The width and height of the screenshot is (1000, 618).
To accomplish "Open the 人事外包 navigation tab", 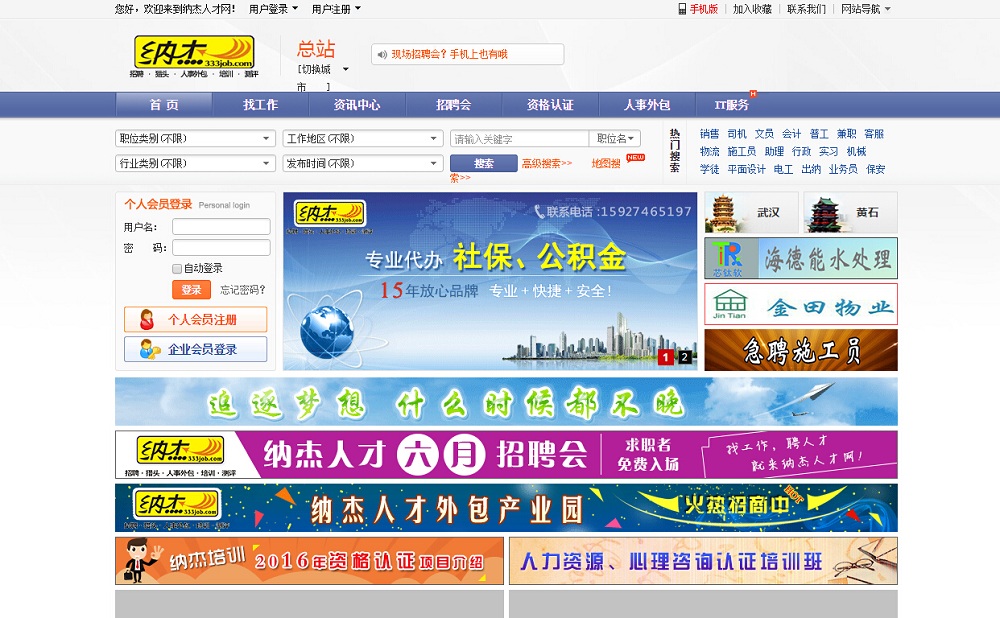I will [x=646, y=105].
